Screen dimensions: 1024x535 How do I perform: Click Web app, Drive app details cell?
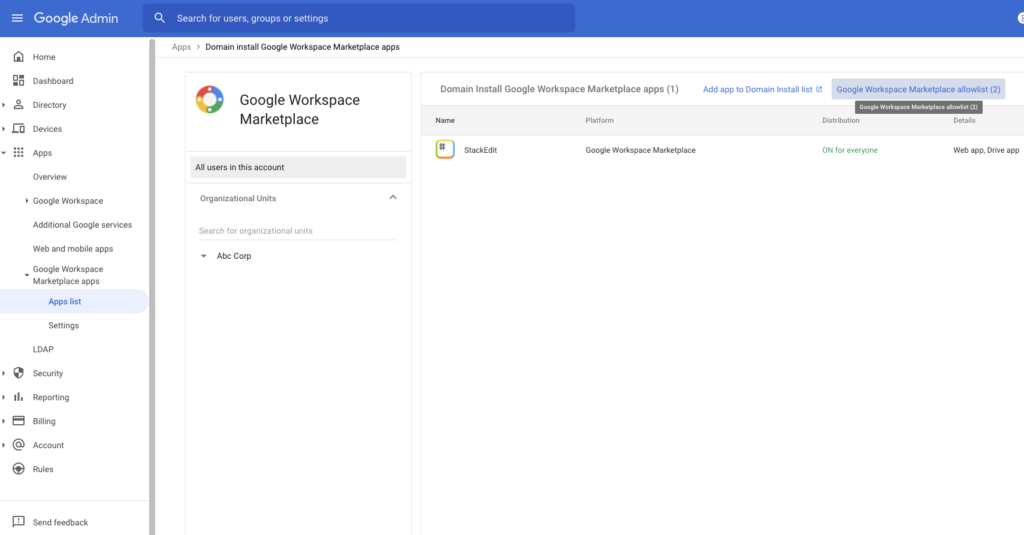(x=986, y=150)
